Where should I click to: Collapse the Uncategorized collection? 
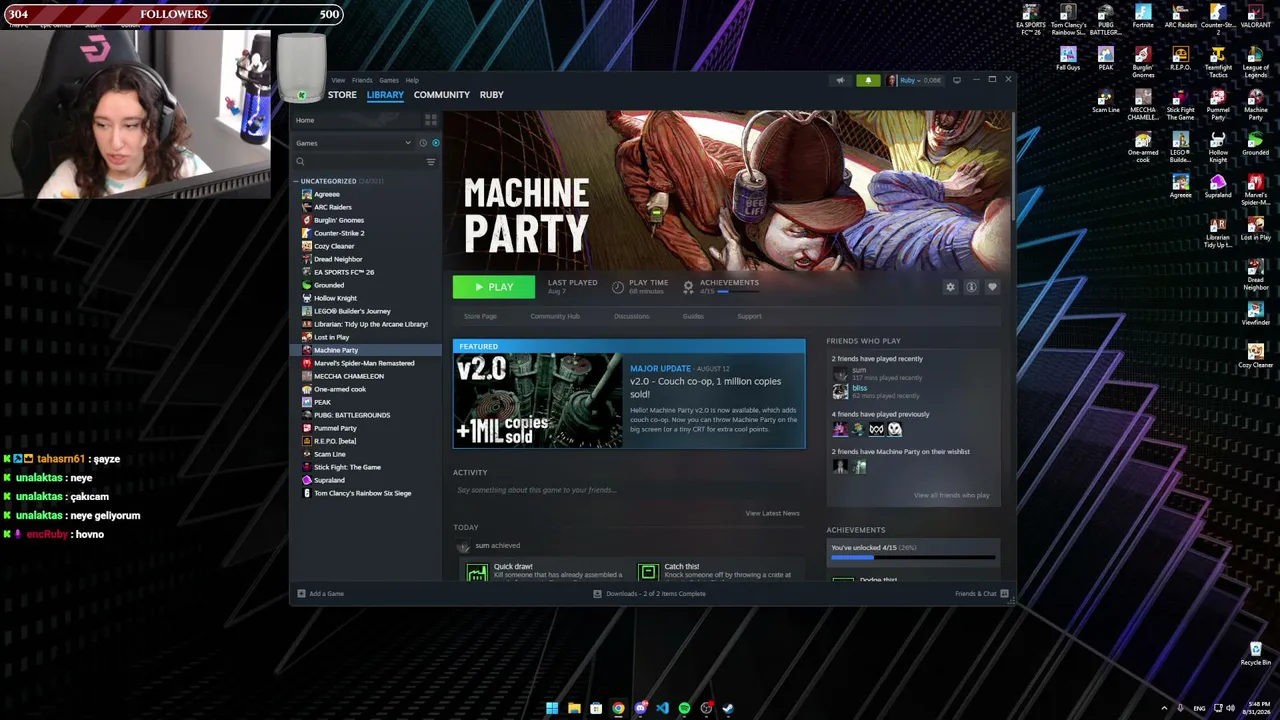[296, 181]
